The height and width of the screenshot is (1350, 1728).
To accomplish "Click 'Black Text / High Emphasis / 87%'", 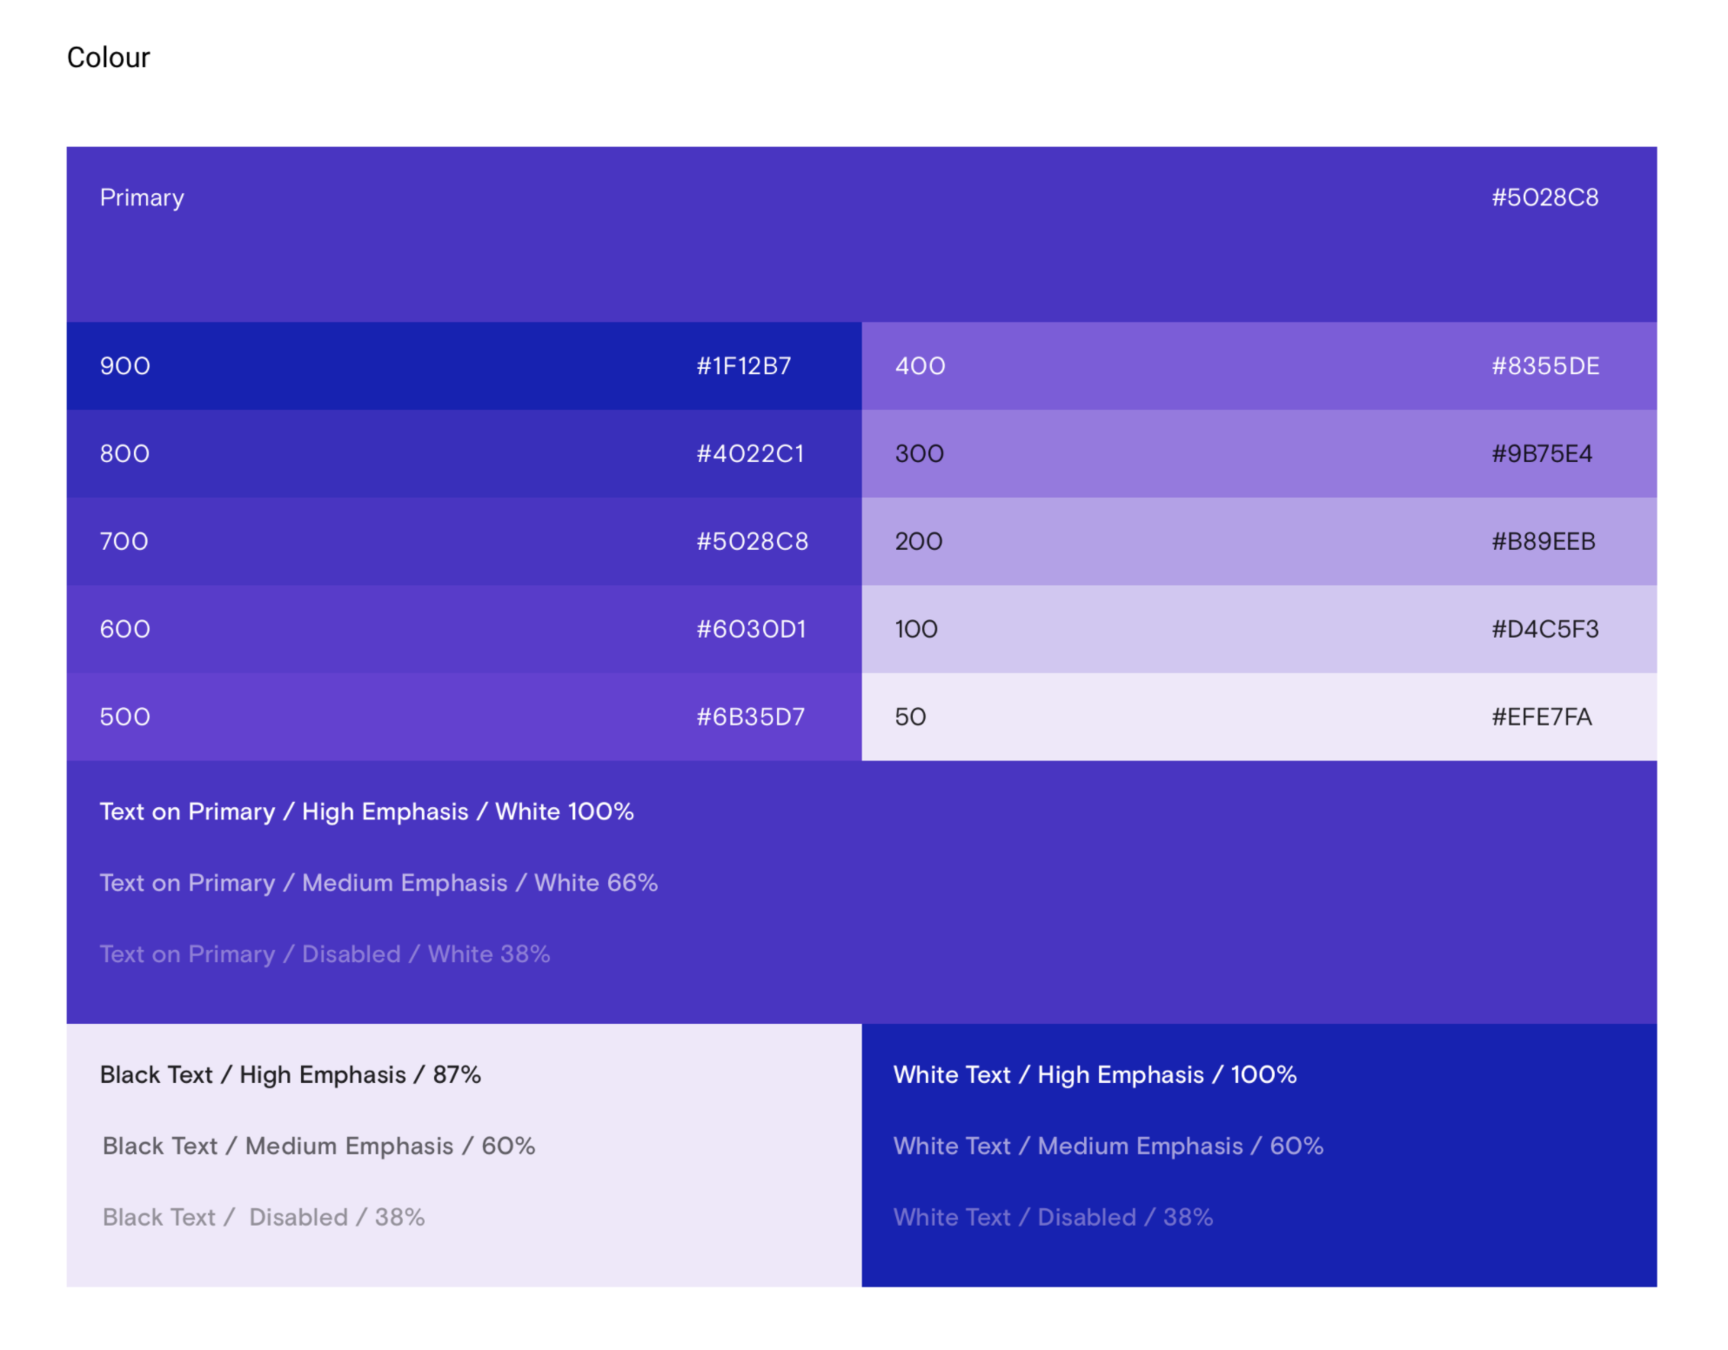I will point(291,1075).
